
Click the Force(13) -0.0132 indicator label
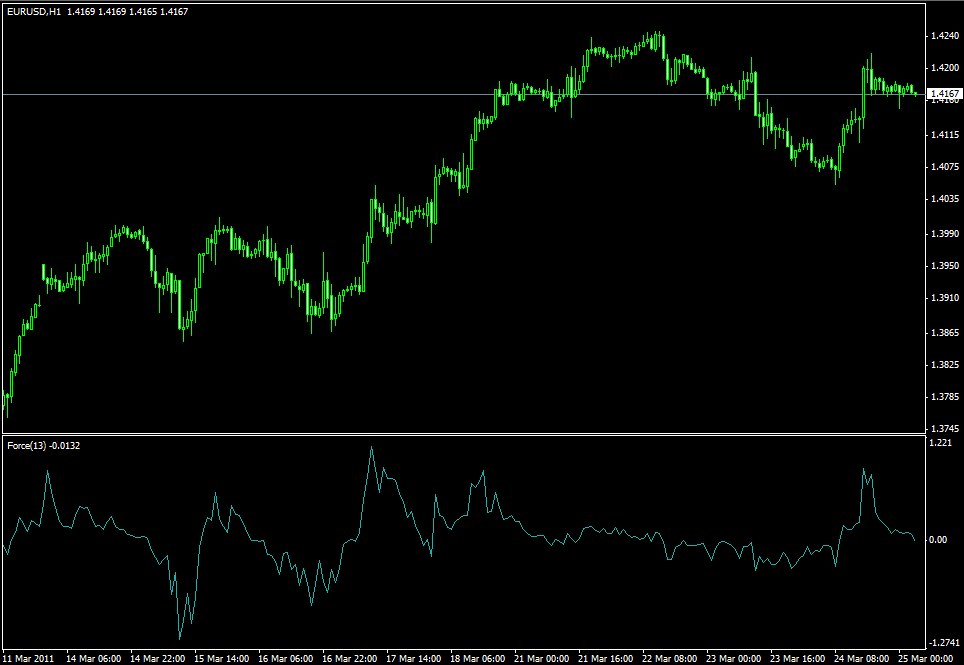[x=44, y=446]
